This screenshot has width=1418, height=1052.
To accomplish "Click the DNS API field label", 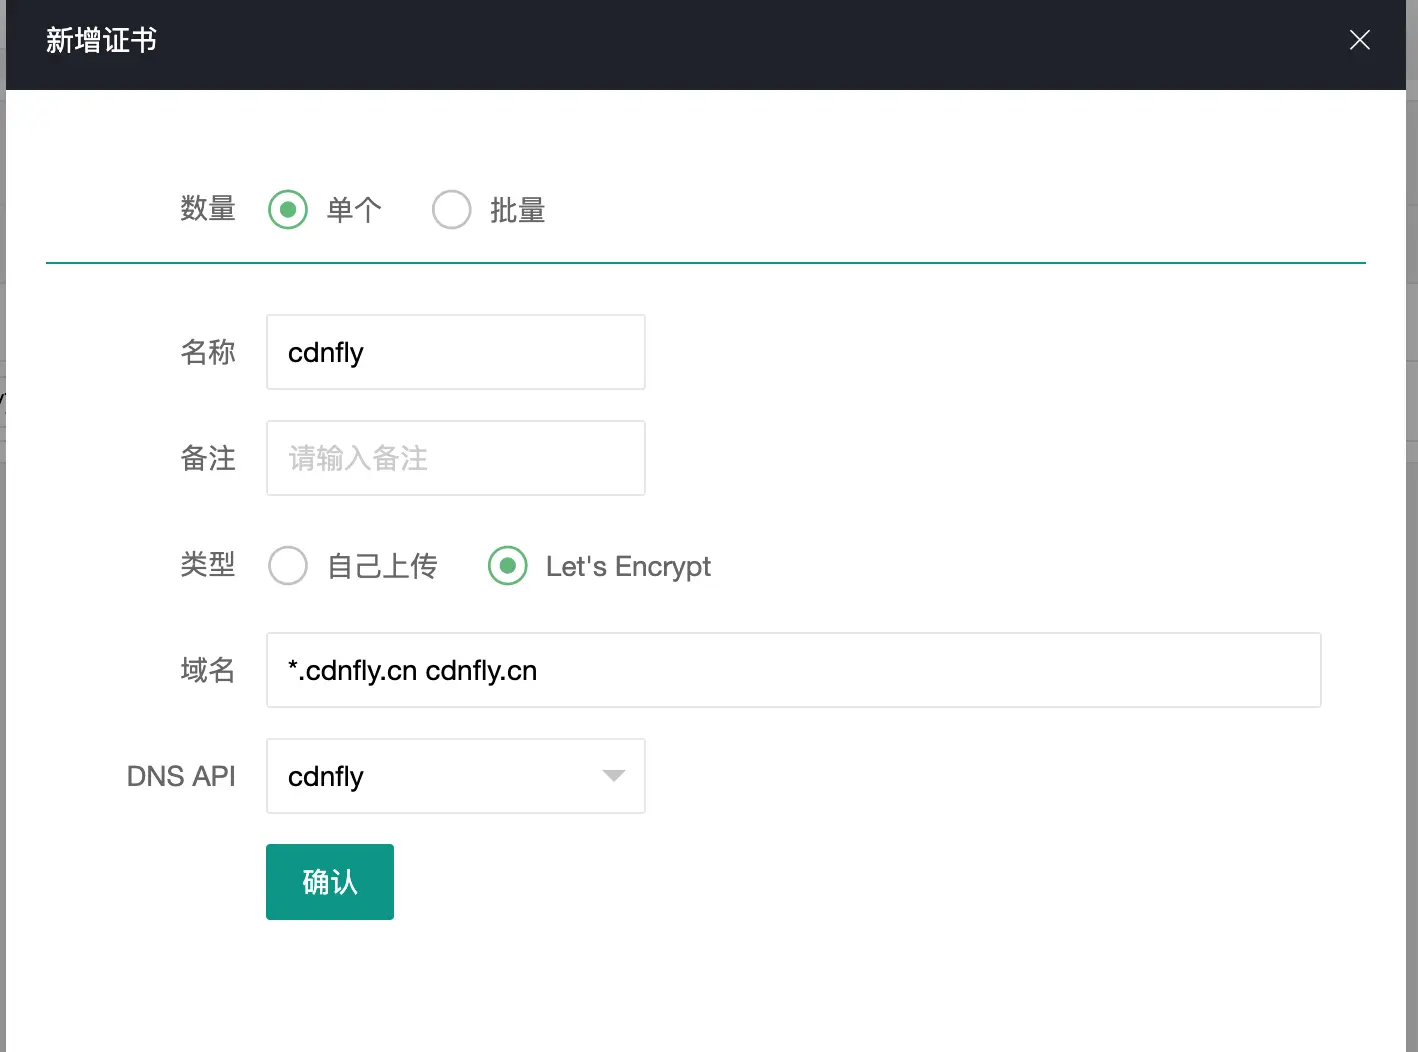I will point(181,776).
